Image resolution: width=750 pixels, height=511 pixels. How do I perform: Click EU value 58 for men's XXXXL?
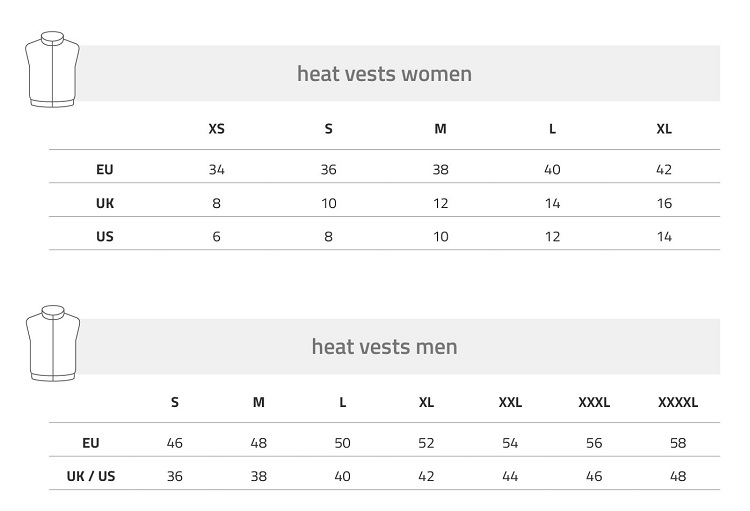click(678, 442)
